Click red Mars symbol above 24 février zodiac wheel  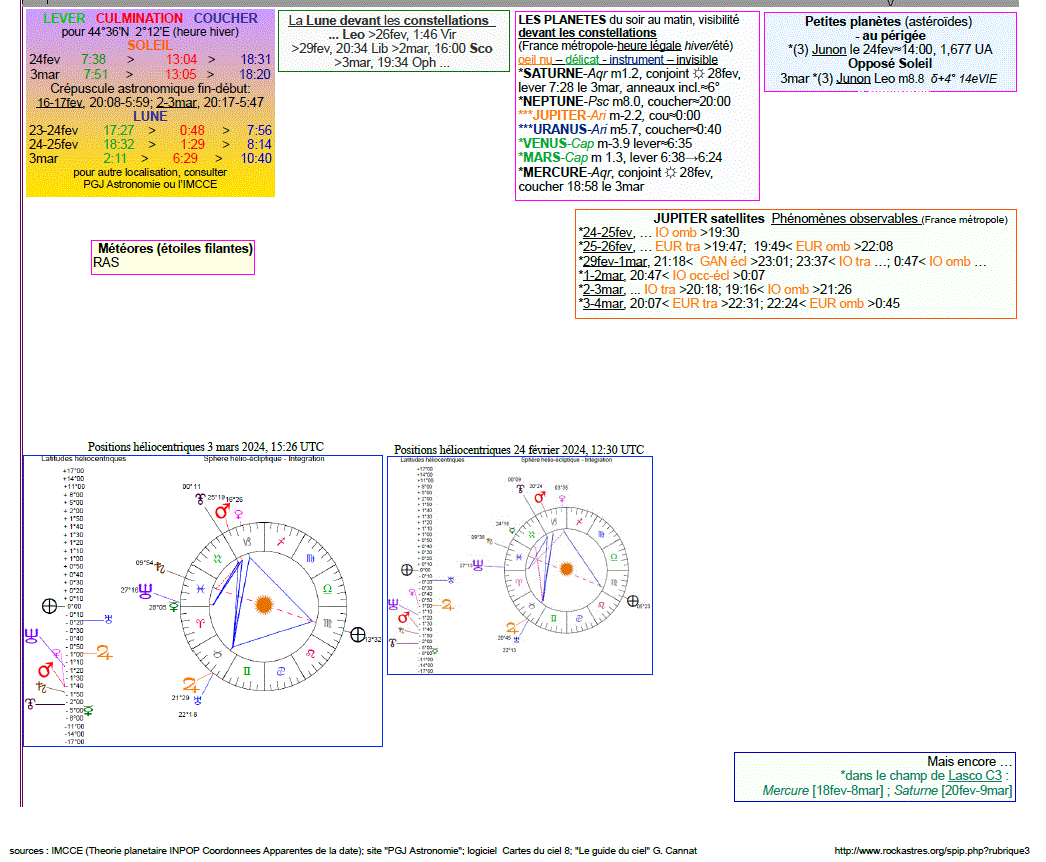point(539,498)
